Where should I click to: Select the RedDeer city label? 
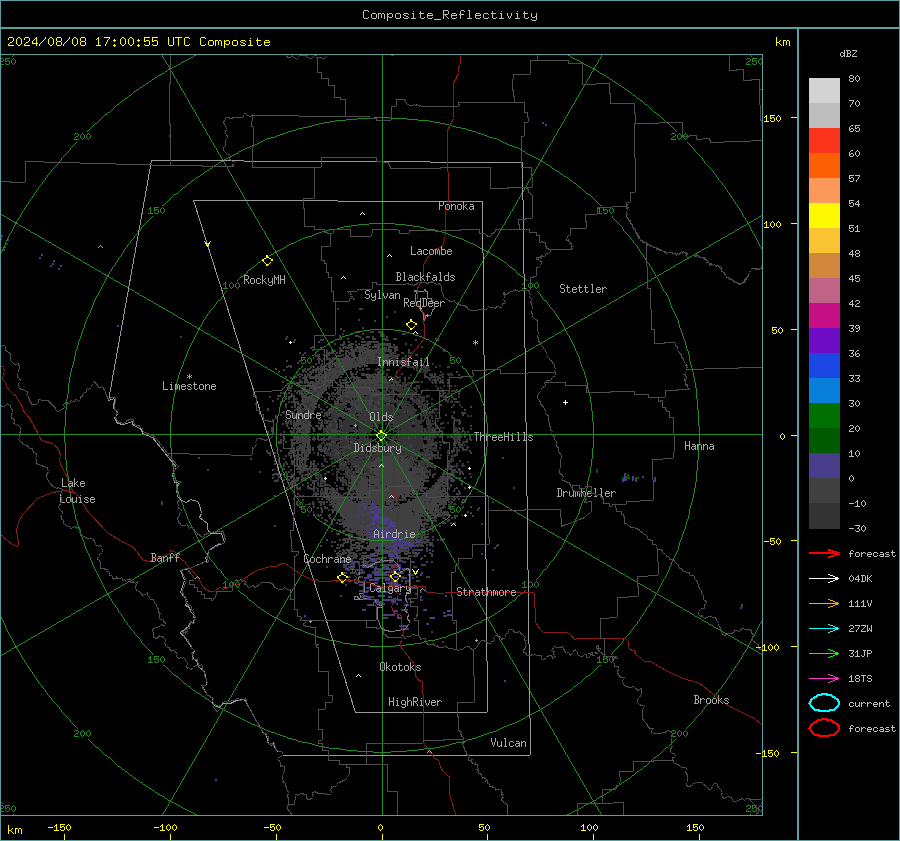(x=424, y=303)
